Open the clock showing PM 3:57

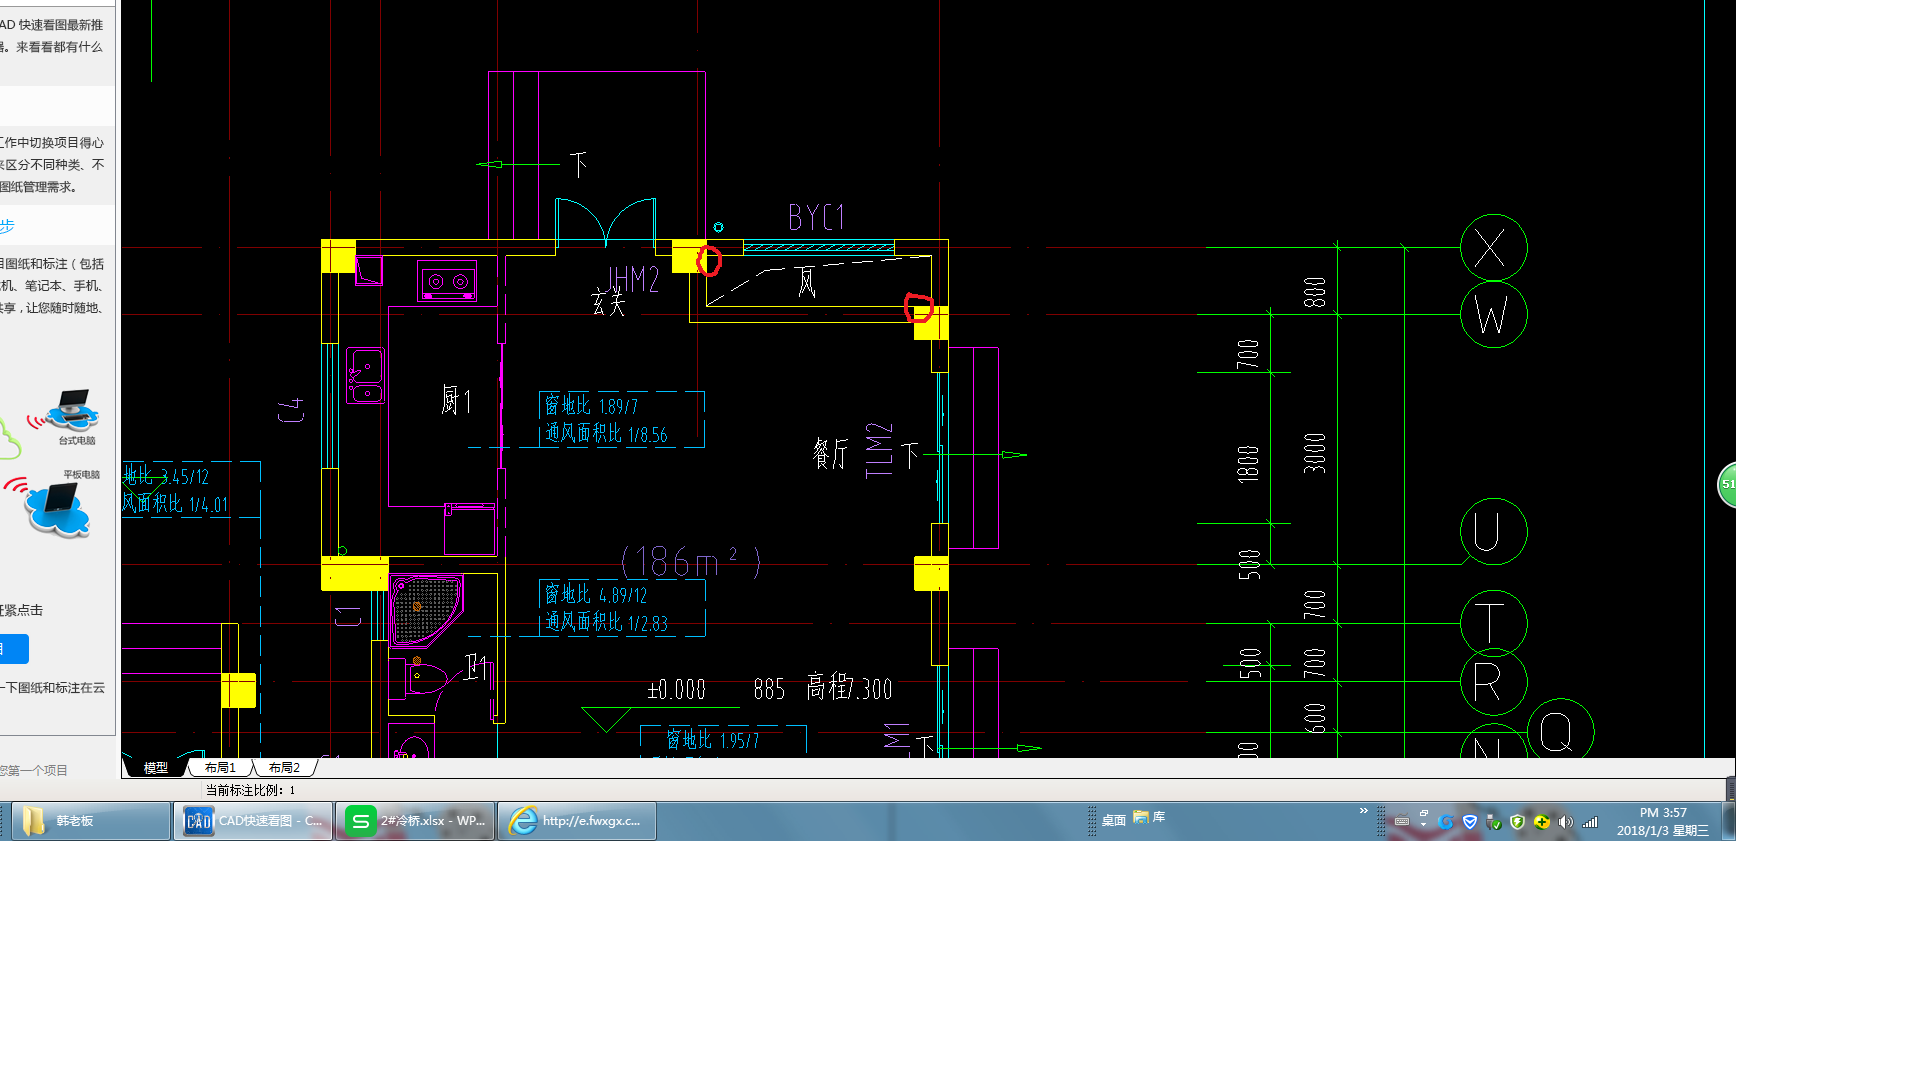click(x=1663, y=821)
